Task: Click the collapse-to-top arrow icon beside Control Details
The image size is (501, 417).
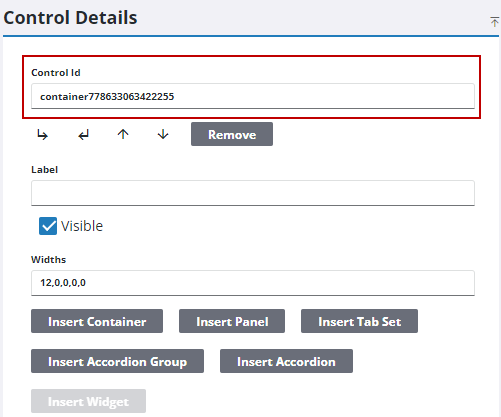Action: [494, 22]
